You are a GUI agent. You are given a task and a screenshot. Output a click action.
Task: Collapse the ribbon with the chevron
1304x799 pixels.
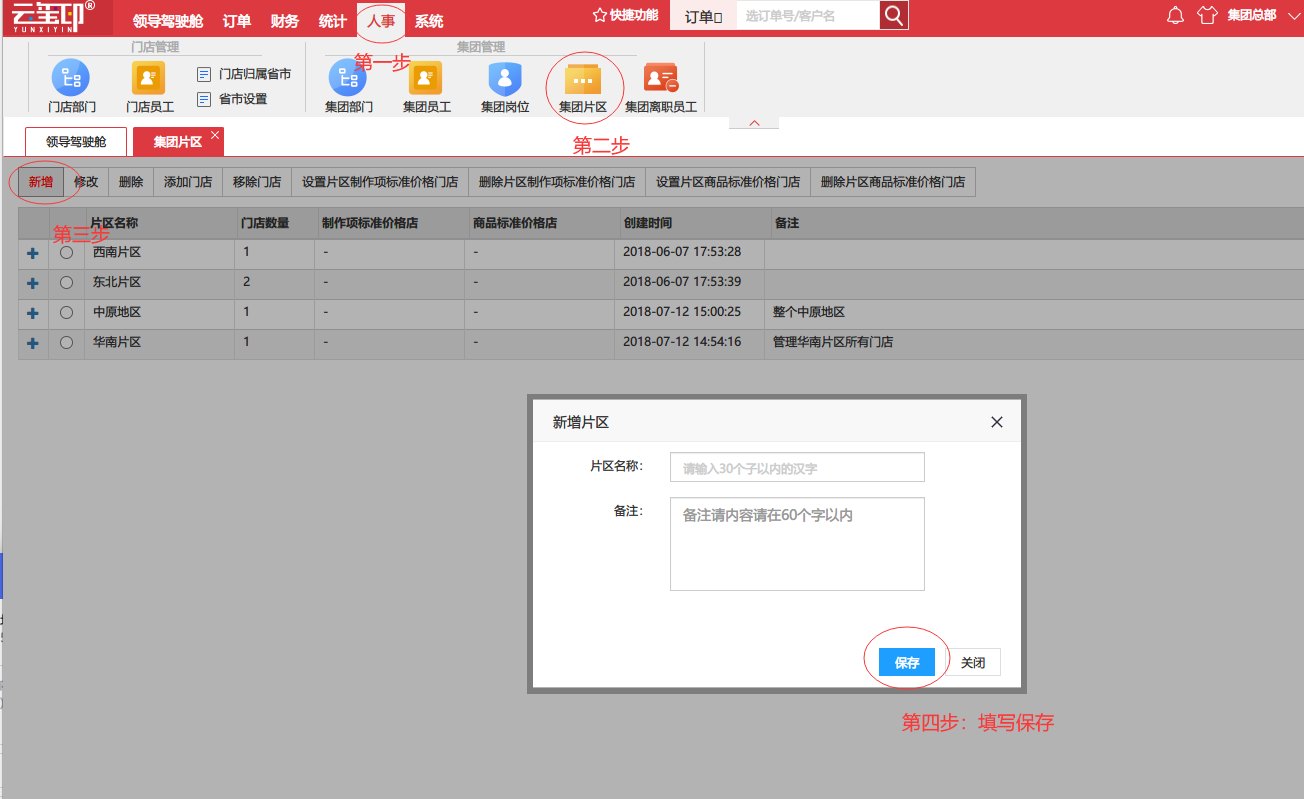point(754,123)
